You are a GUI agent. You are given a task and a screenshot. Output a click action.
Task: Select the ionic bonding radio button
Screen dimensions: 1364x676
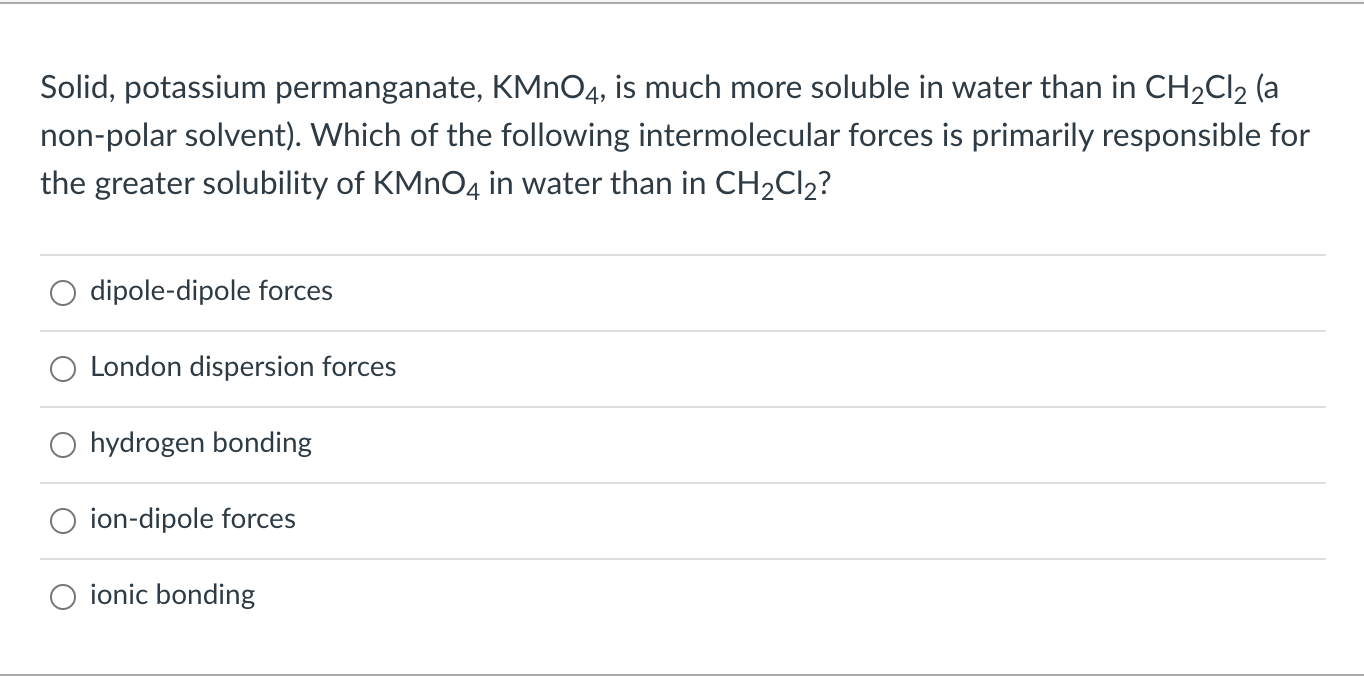click(63, 596)
